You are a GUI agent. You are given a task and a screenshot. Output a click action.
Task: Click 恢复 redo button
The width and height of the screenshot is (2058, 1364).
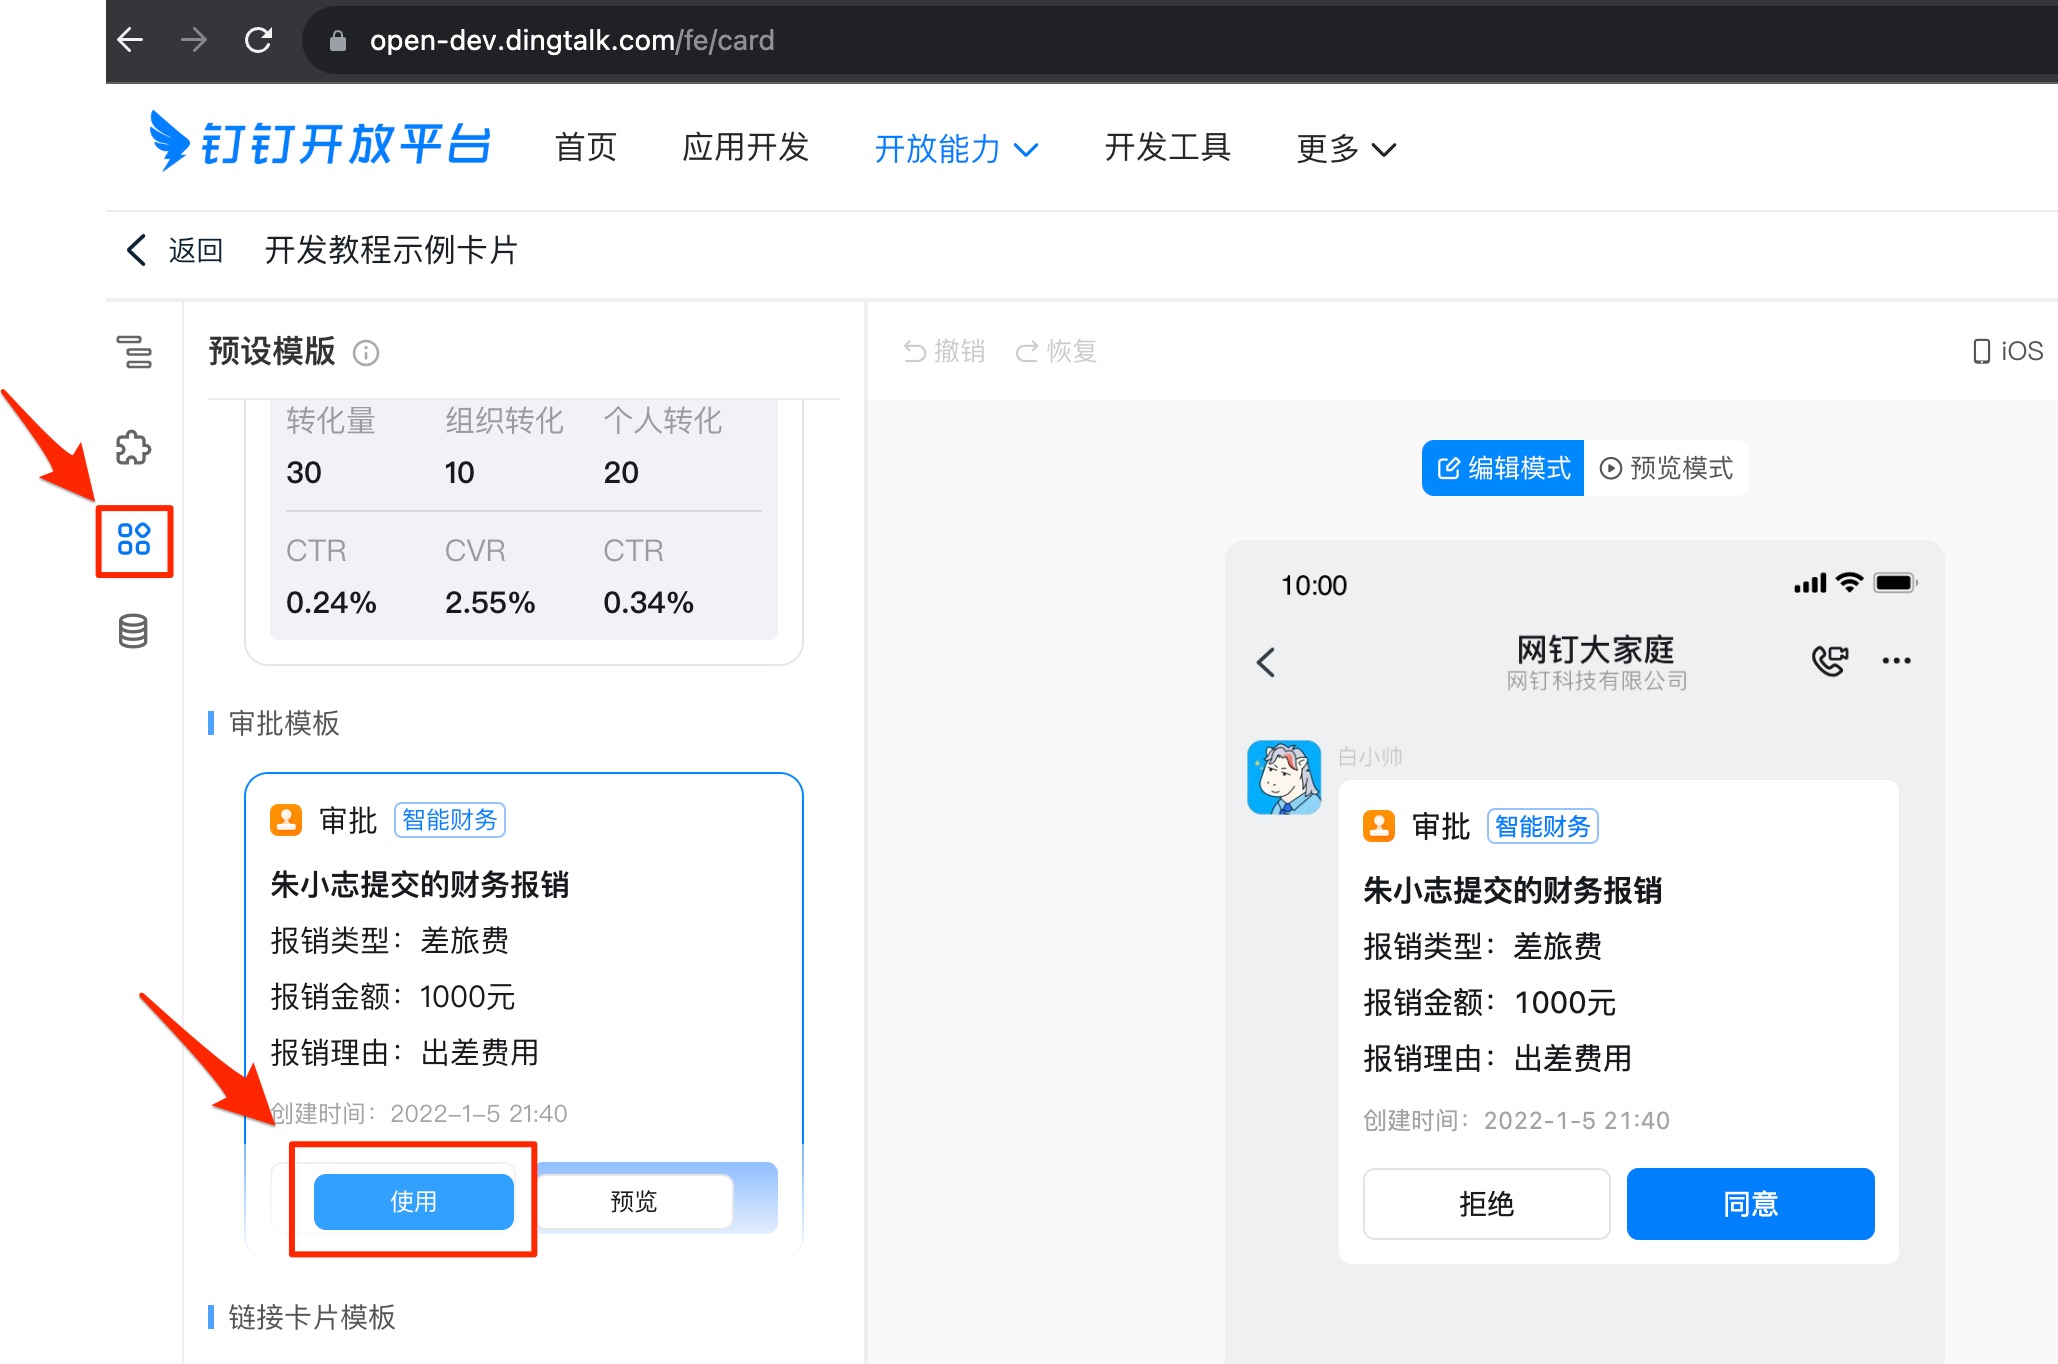(1057, 351)
